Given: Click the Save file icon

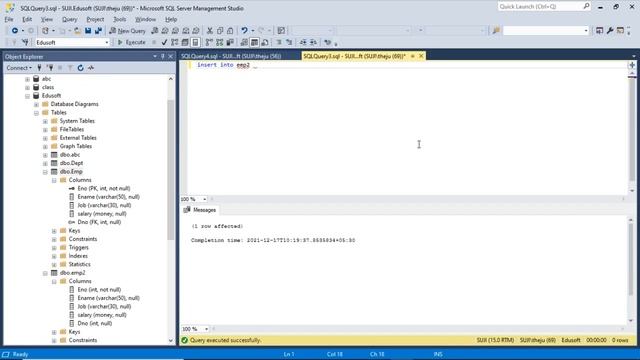Looking at the screenshot, I should [x=88, y=31].
